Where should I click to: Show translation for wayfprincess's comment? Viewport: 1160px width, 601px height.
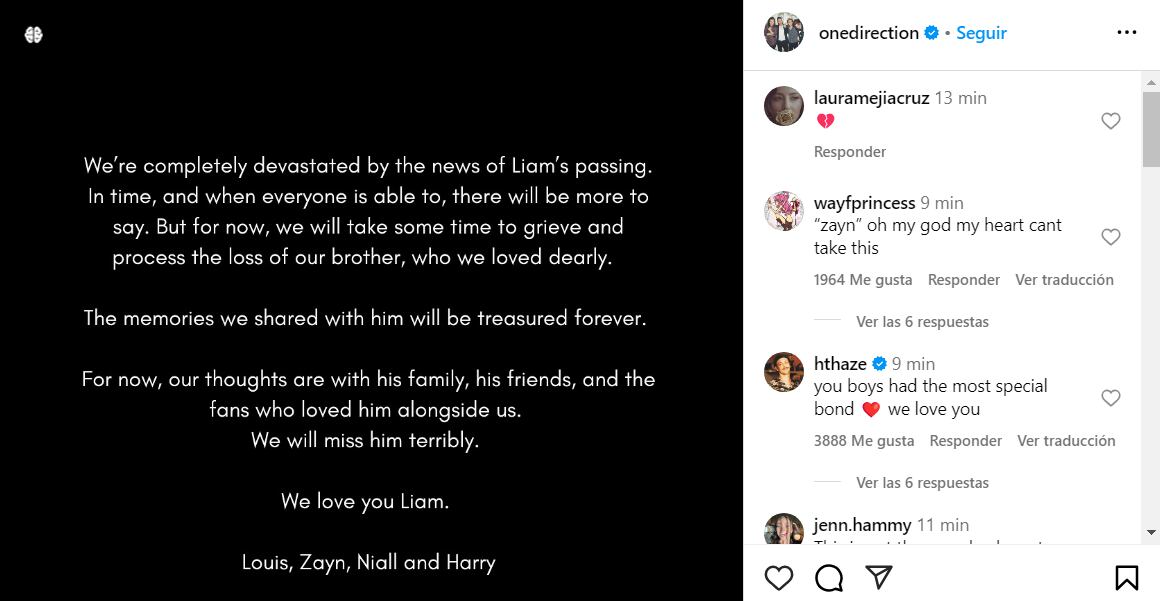pos(1064,279)
